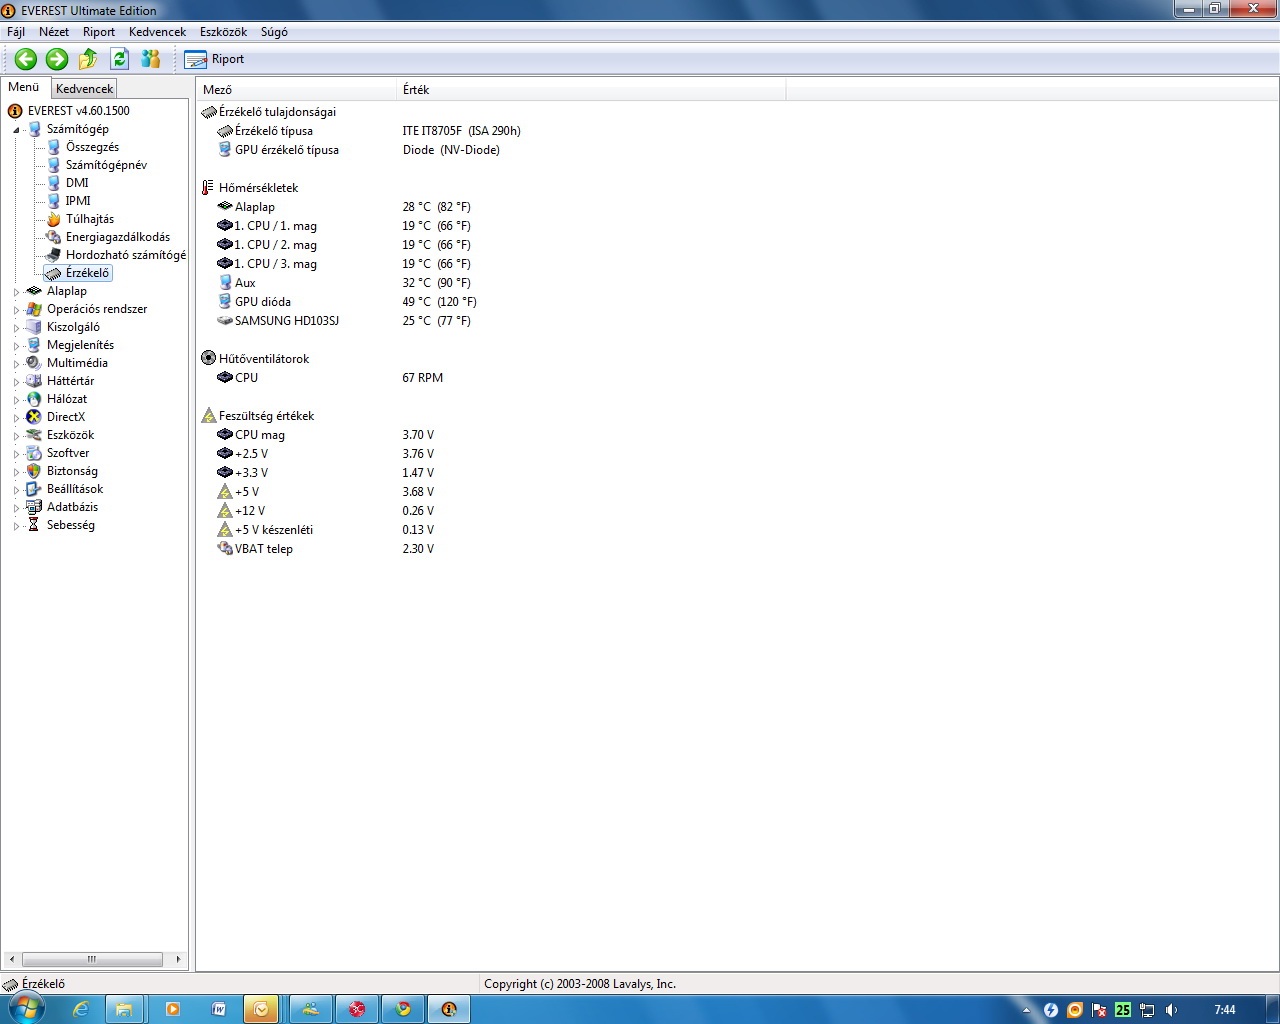The width and height of the screenshot is (1280, 1024).
Task: Expand the Háttértár tree branch
Action: tap(16, 382)
